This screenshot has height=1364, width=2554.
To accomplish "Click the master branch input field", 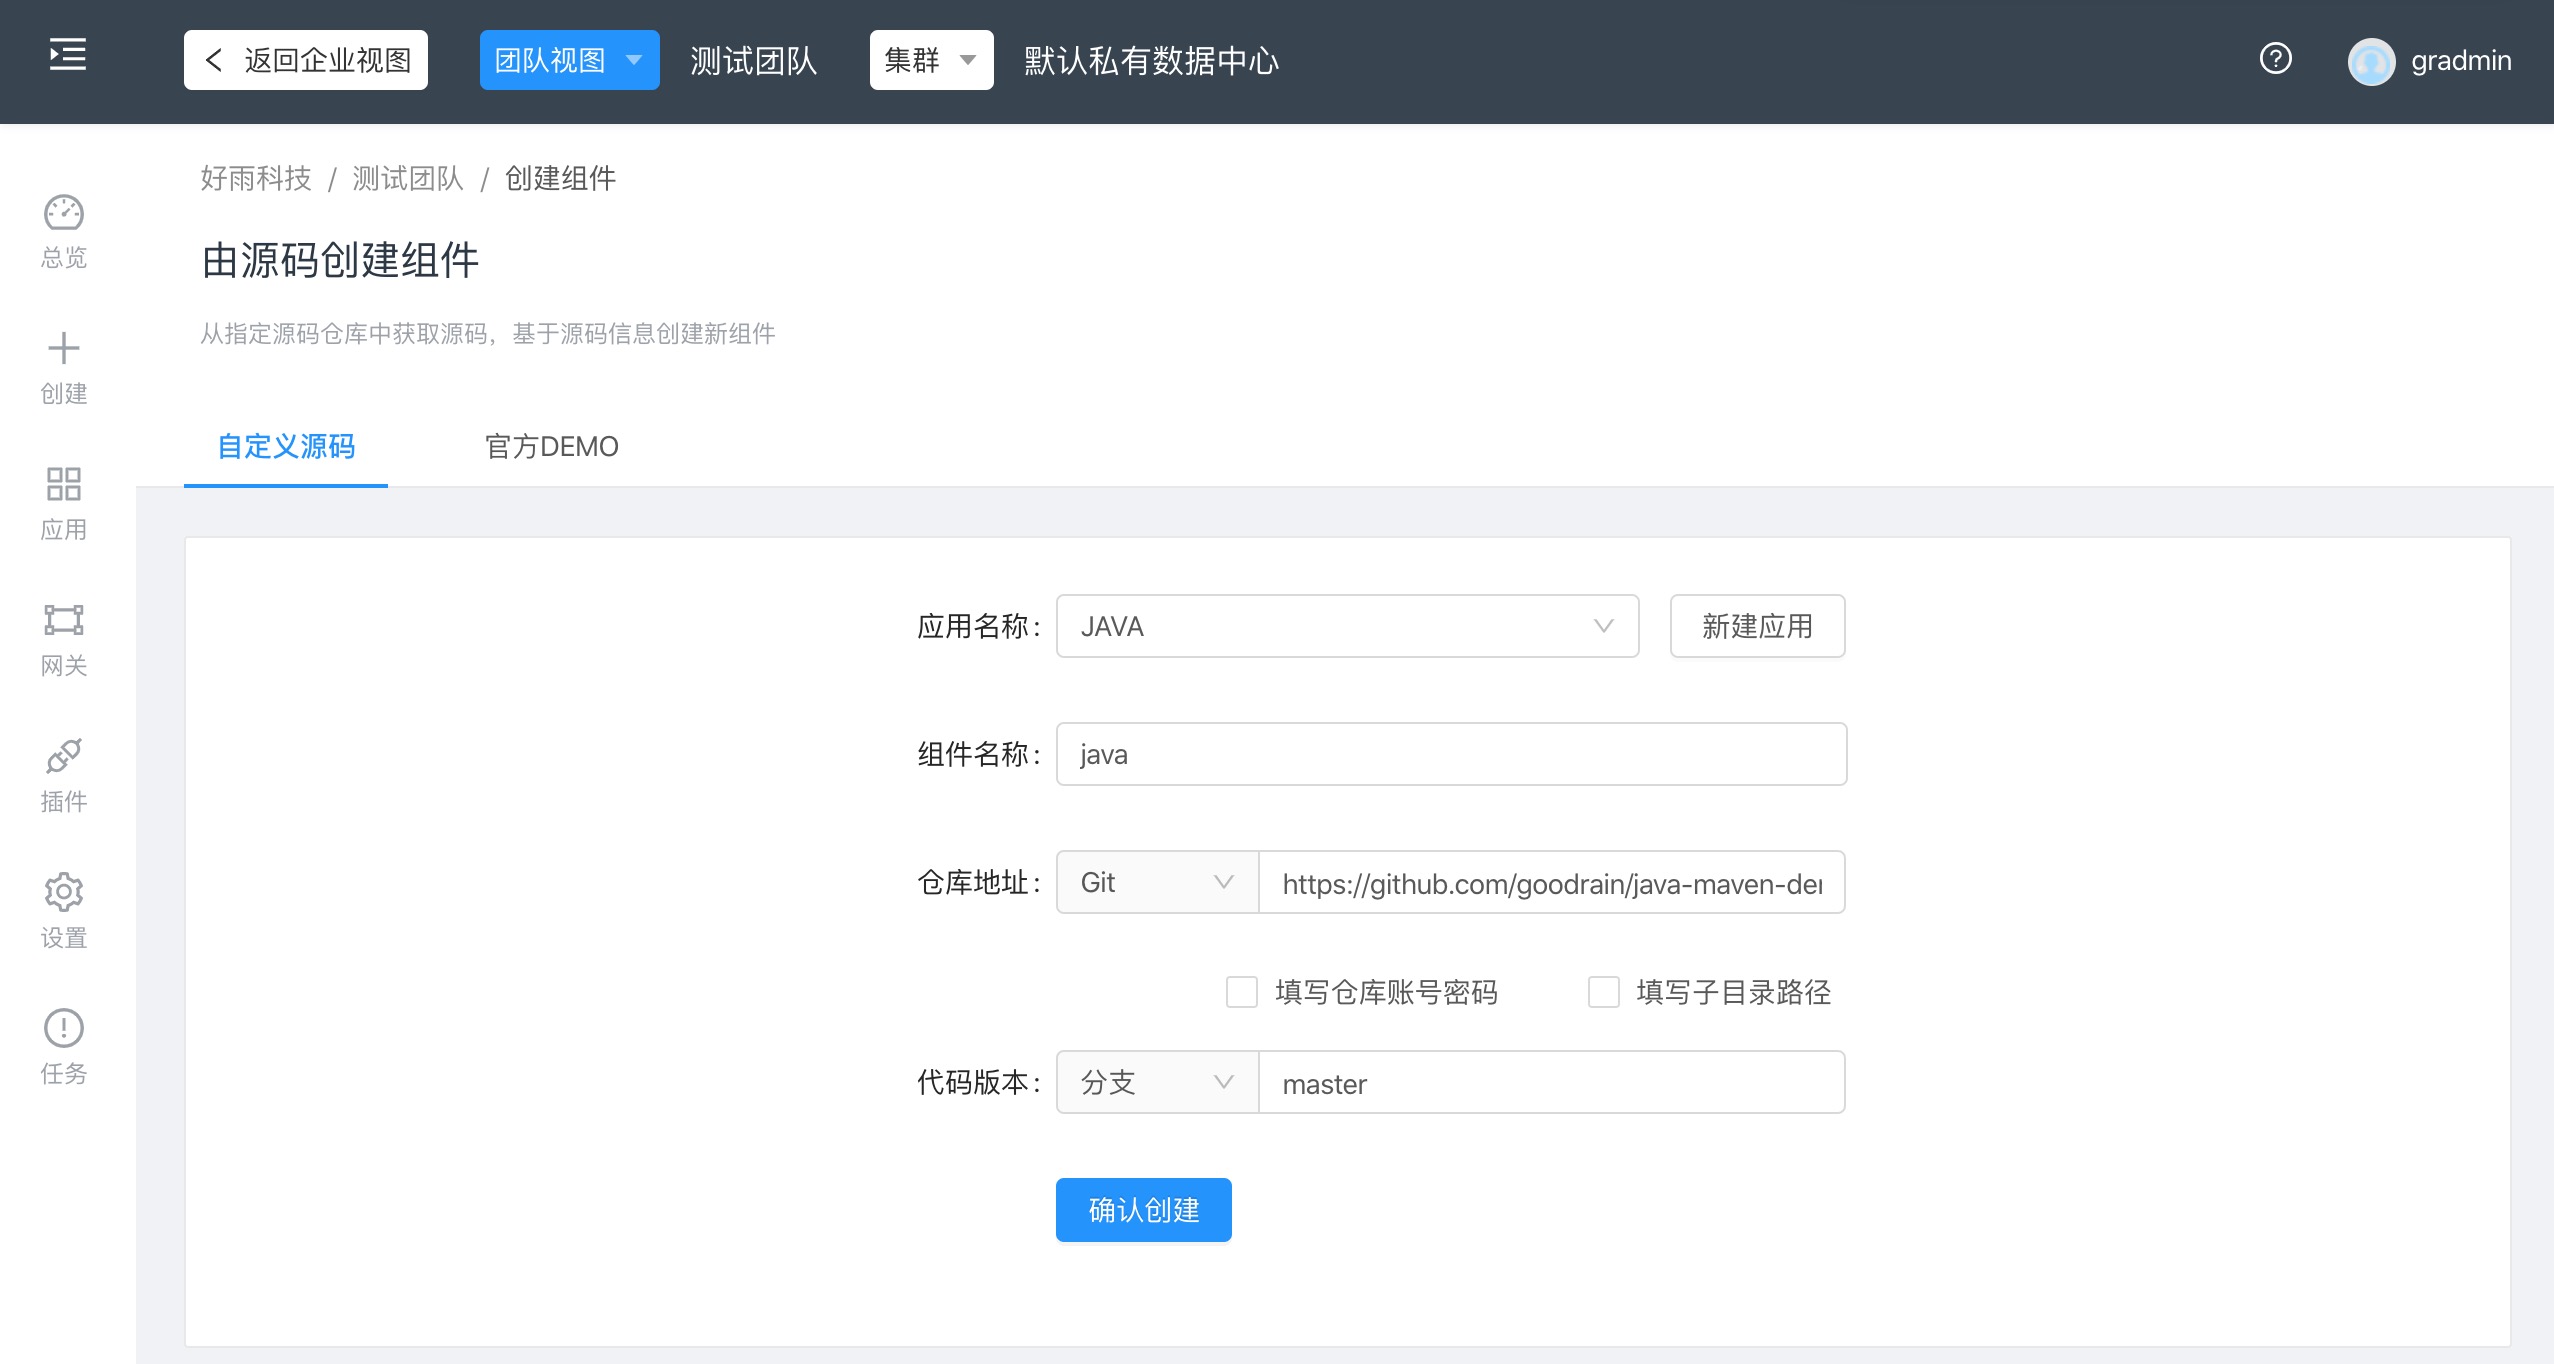I will 1550,1083.
